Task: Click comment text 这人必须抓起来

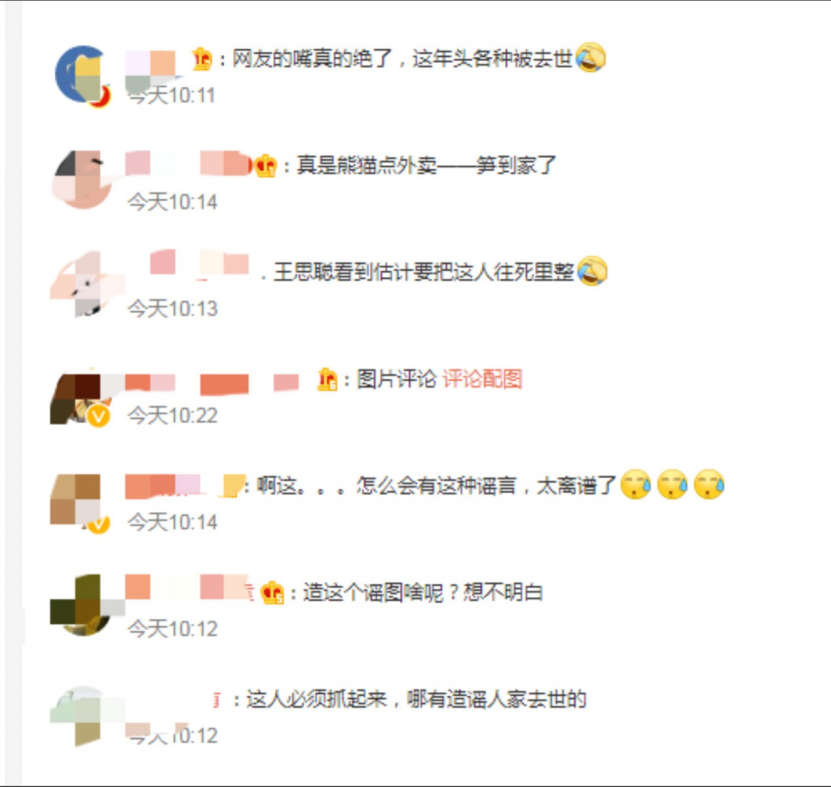Action: (316, 700)
